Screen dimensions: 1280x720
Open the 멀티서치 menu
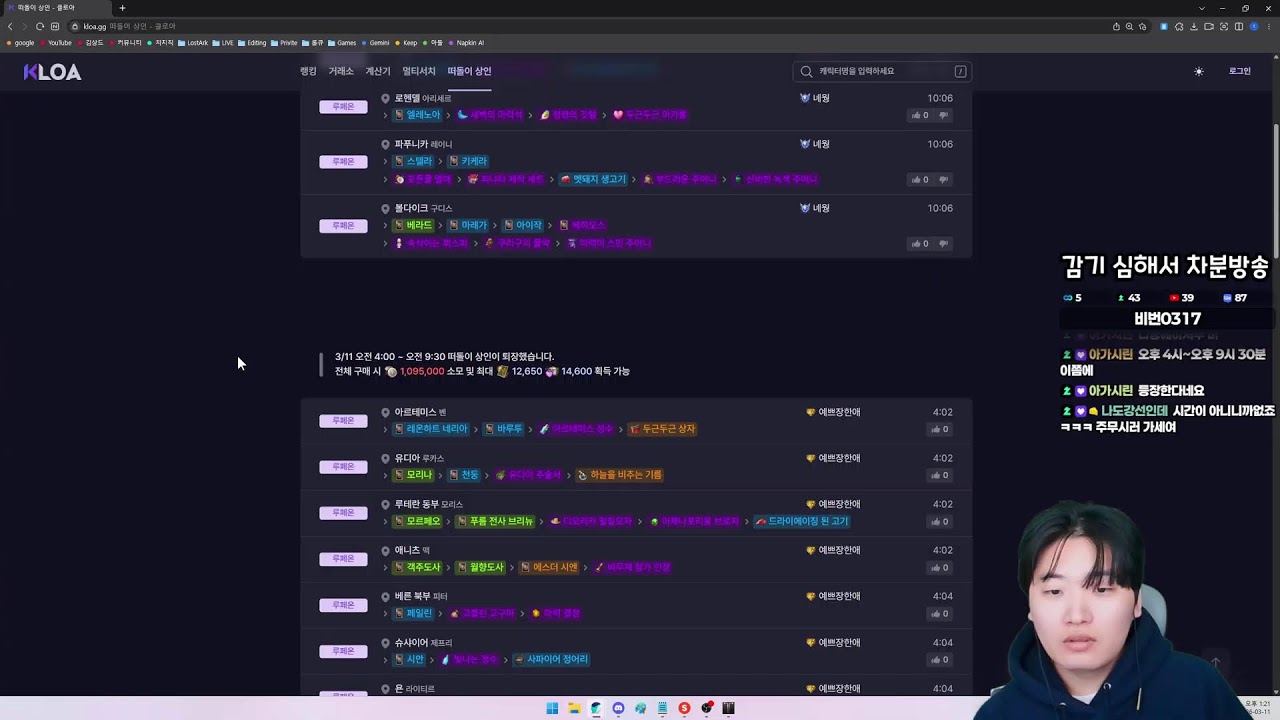click(419, 71)
